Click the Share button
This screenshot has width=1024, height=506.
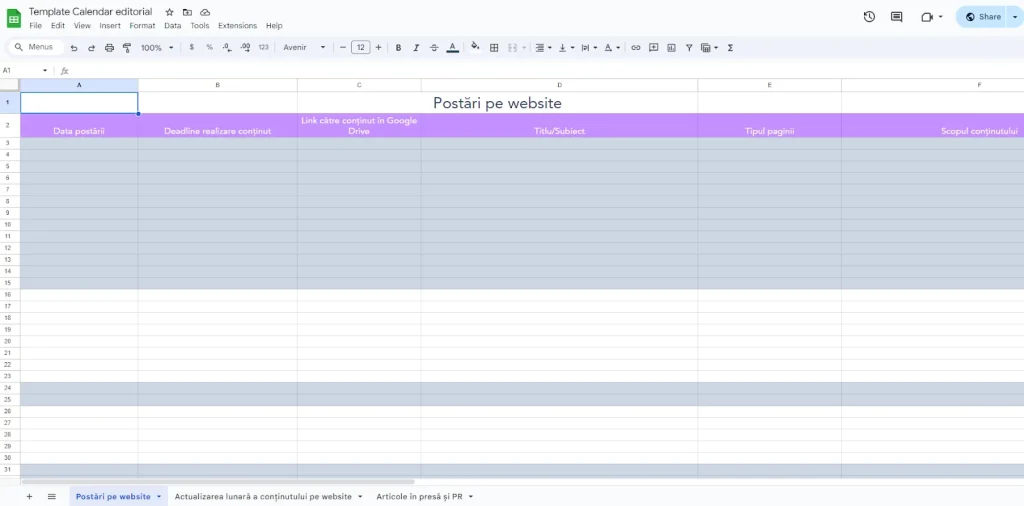click(x=982, y=17)
